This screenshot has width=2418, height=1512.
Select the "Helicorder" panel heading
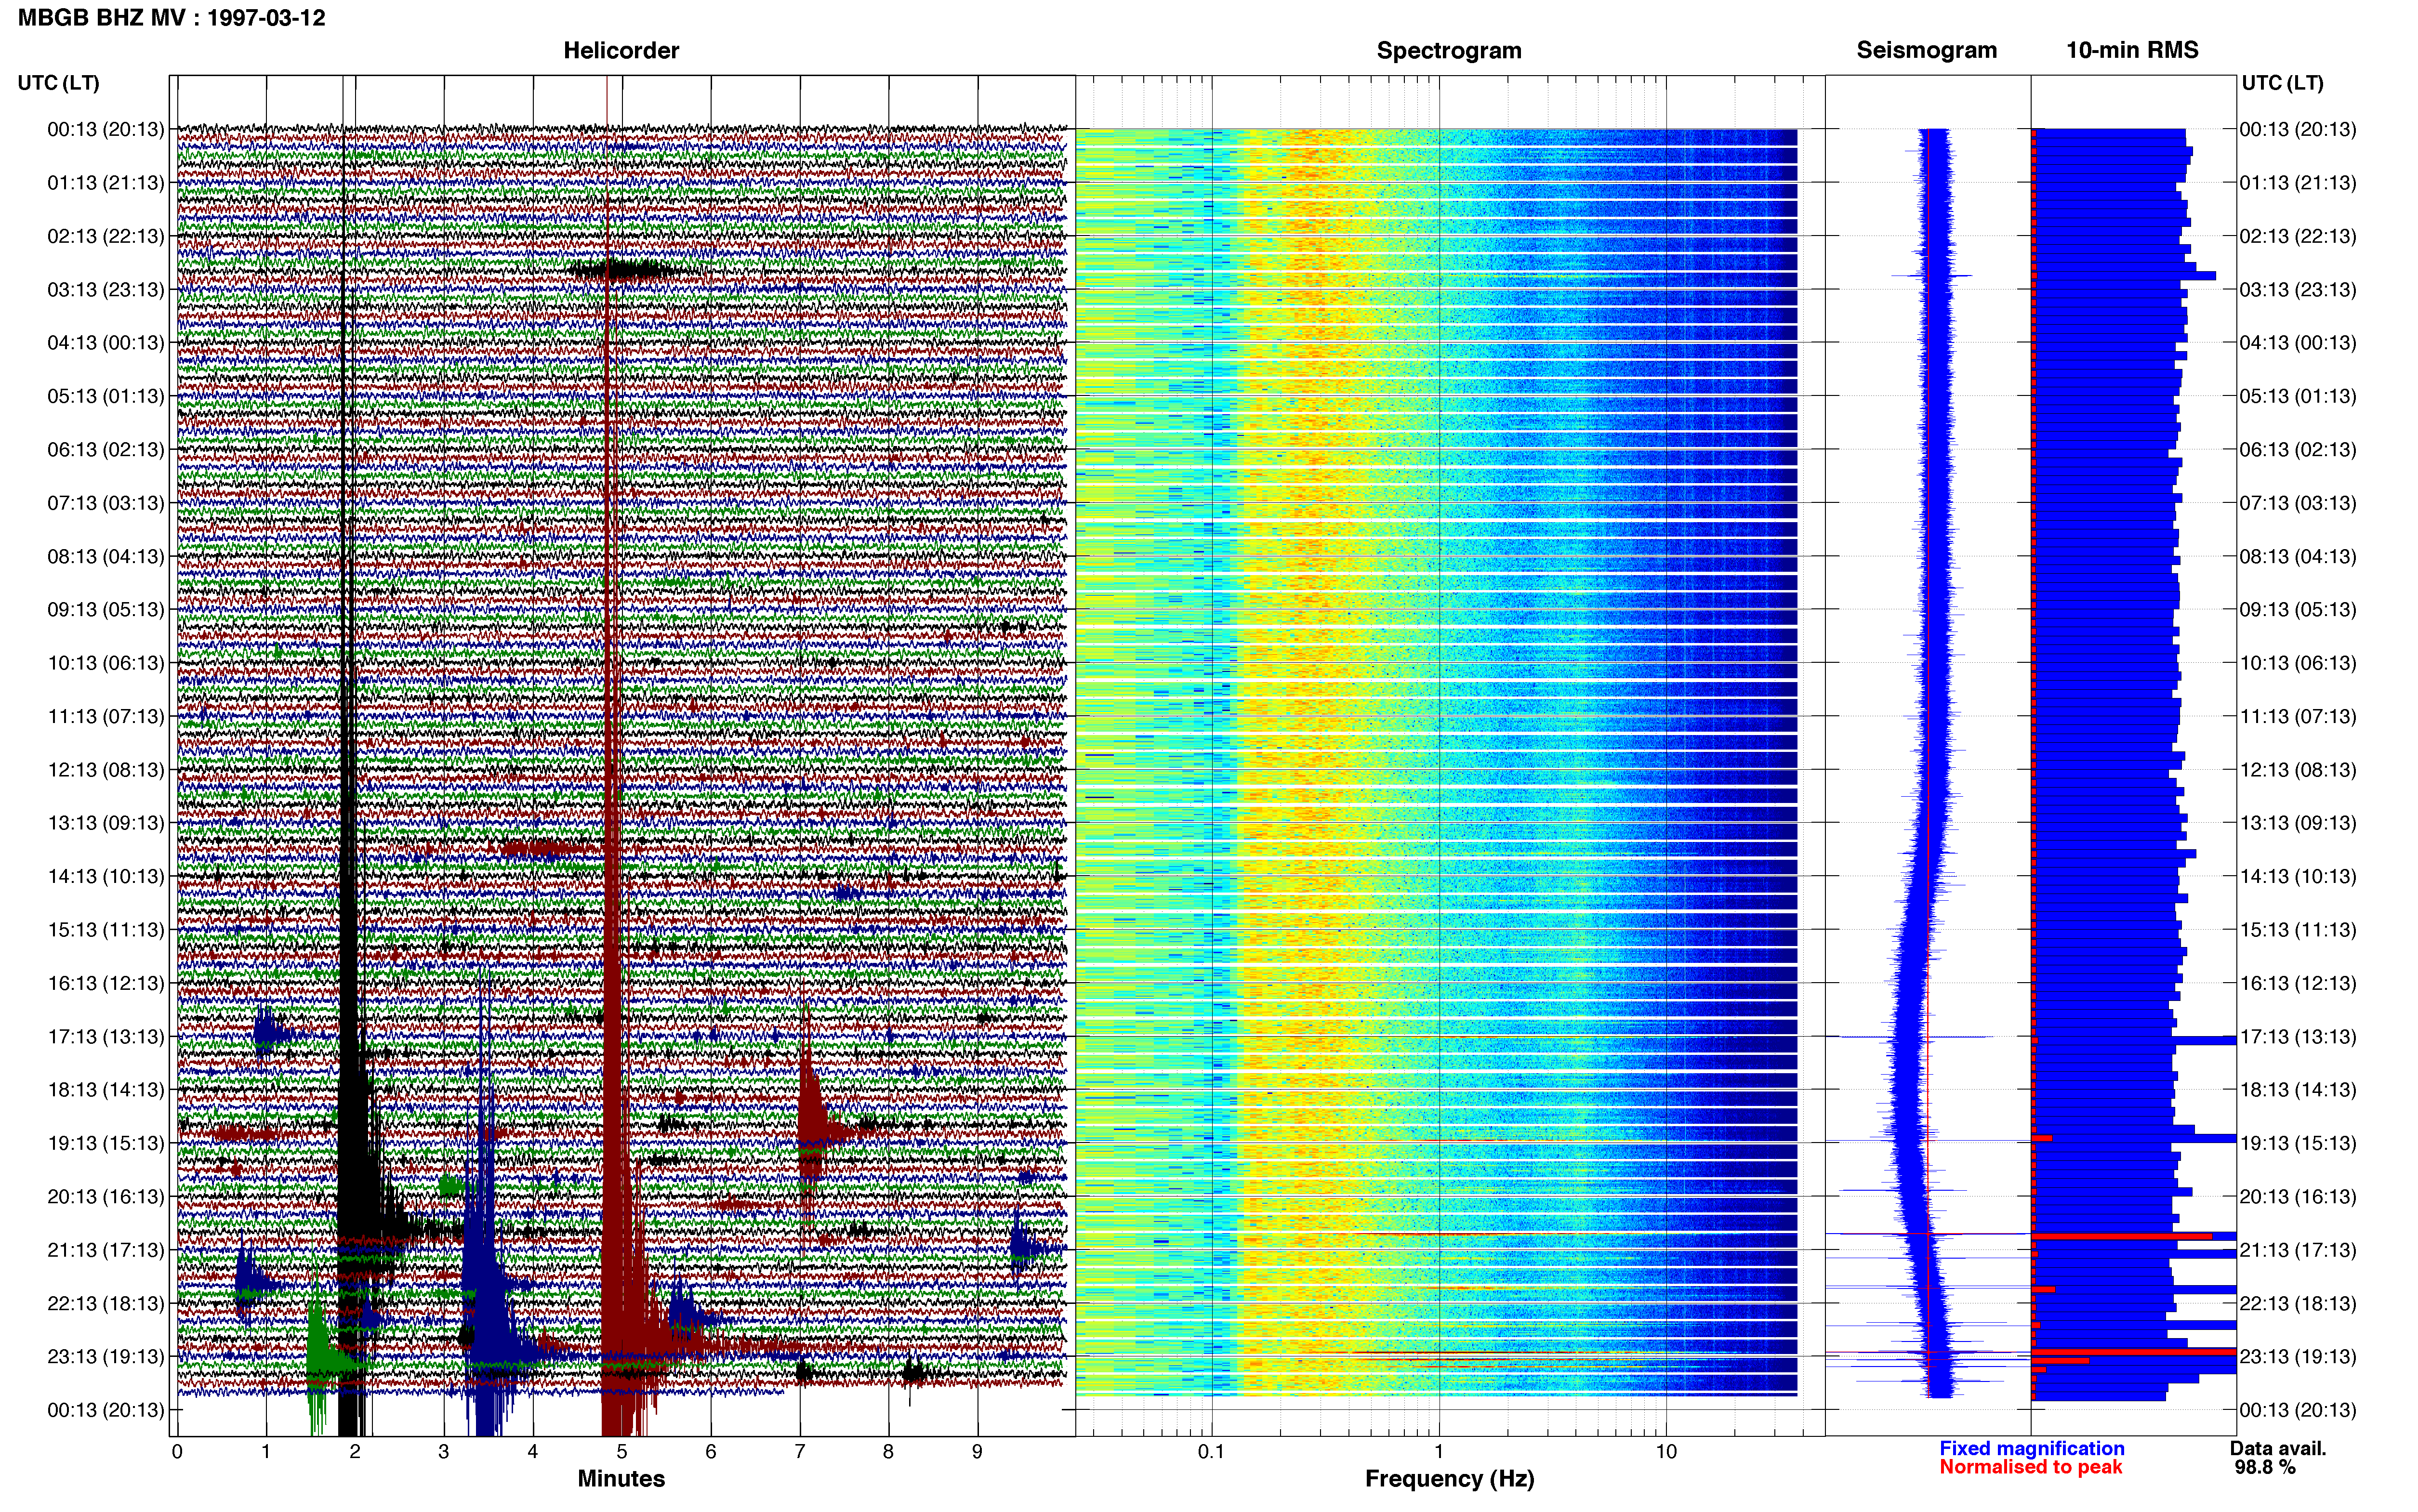point(621,51)
